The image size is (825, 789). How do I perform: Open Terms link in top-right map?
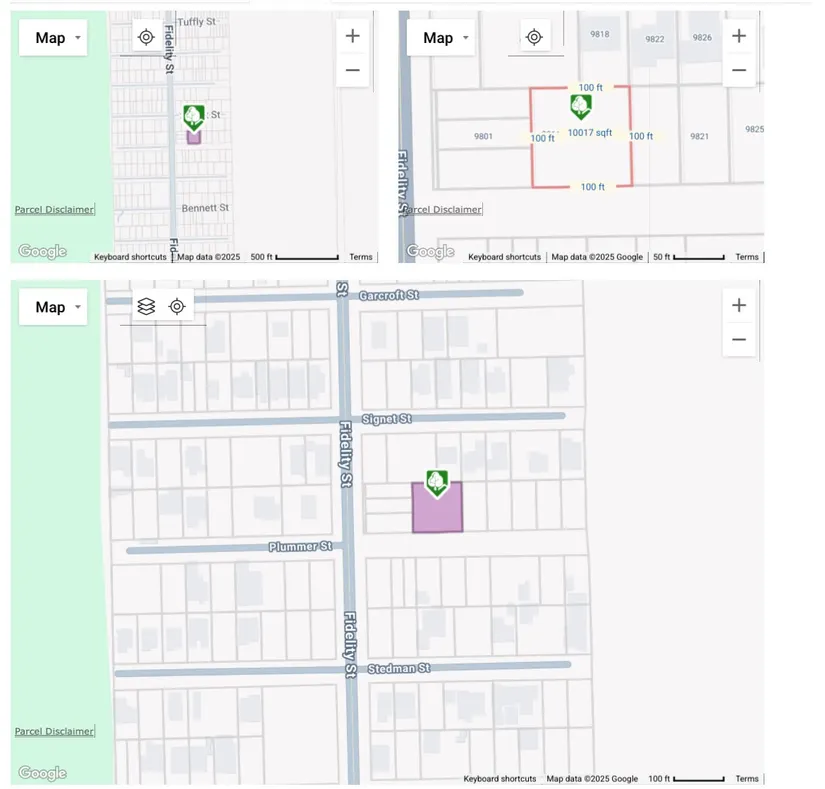click(x=747, y=257)
